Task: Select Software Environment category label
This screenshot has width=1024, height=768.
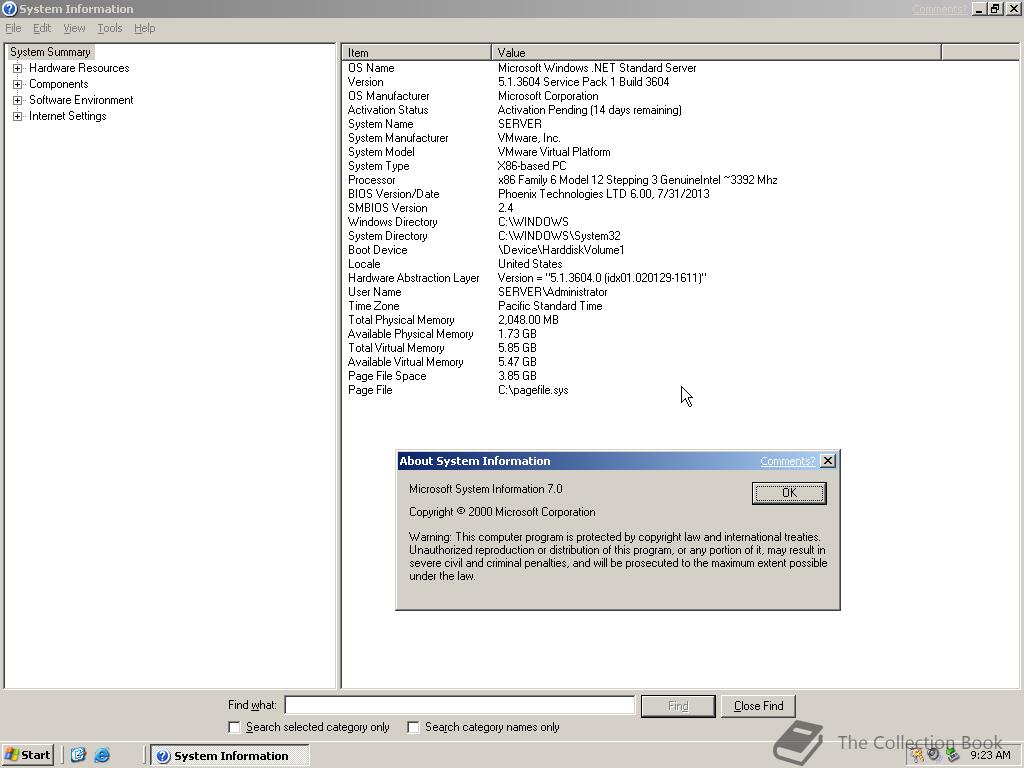Action: (81, 100)
